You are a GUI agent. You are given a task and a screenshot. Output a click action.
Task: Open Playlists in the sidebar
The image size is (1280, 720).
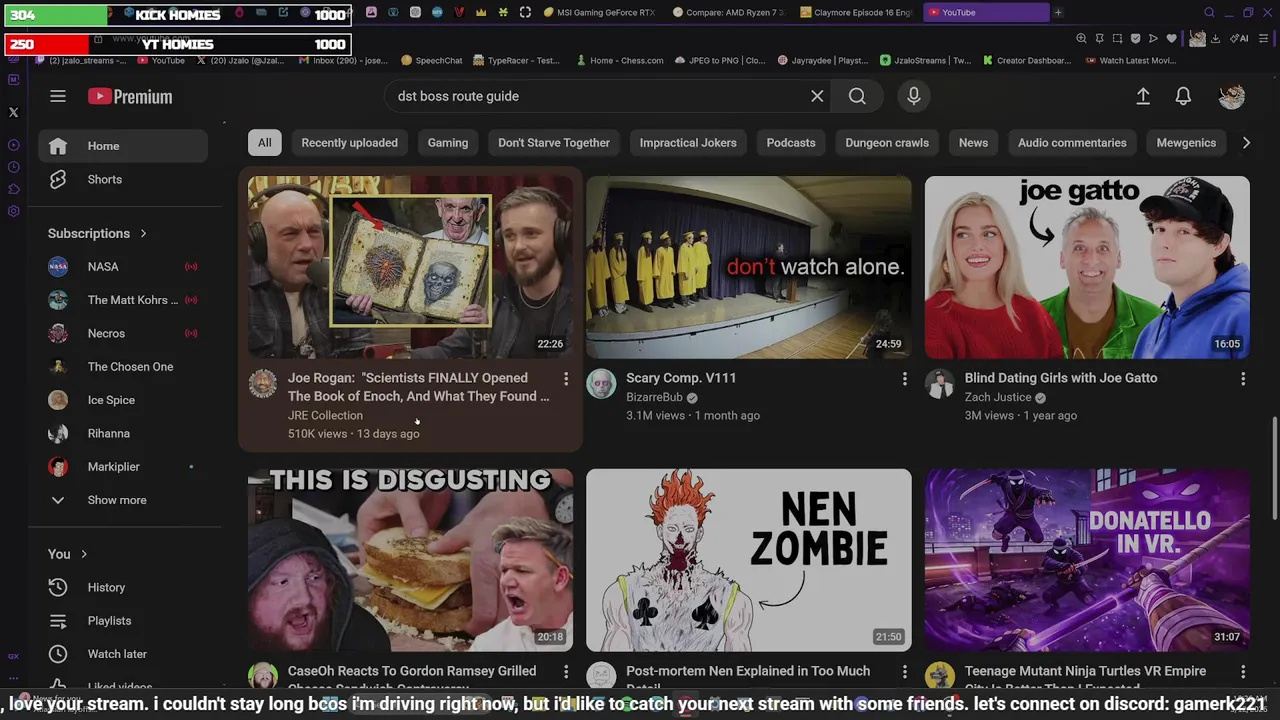(123, 620)
